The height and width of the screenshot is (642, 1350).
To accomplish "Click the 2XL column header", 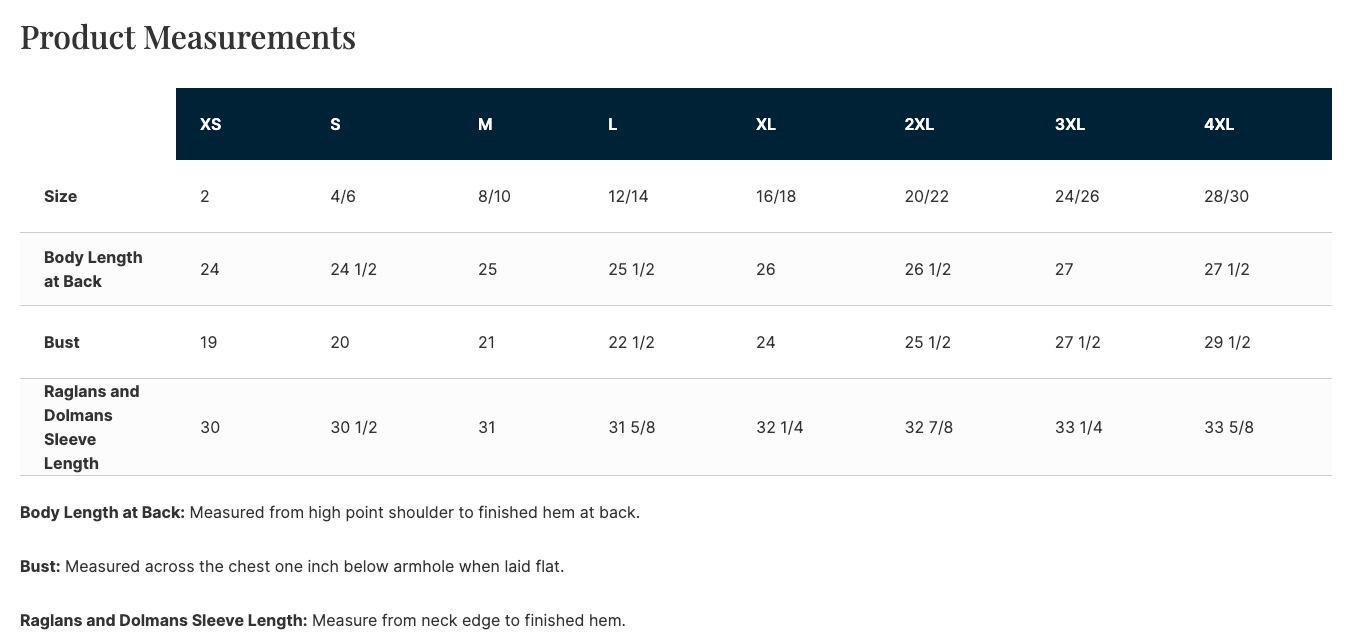I will 919,124.
